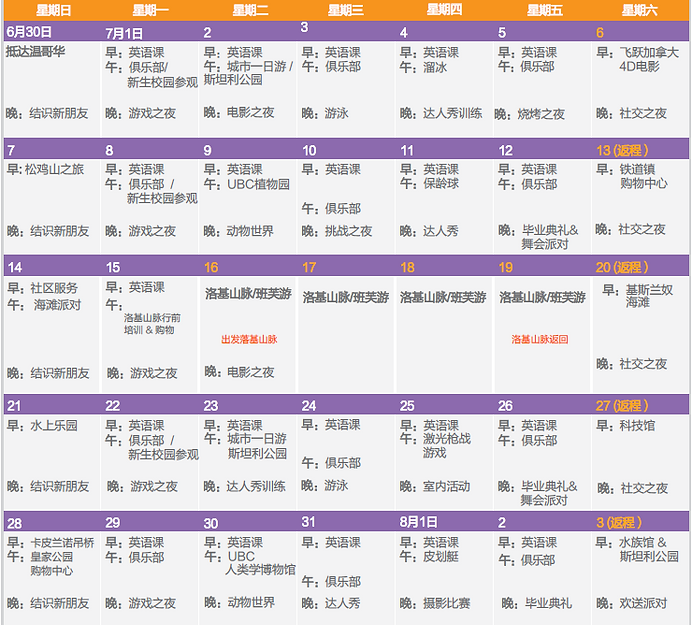Viewport: 692px width, 625px height.
Task: Click 毕业典礼& 舞会派对 on July 26
Action: [549, 493]
